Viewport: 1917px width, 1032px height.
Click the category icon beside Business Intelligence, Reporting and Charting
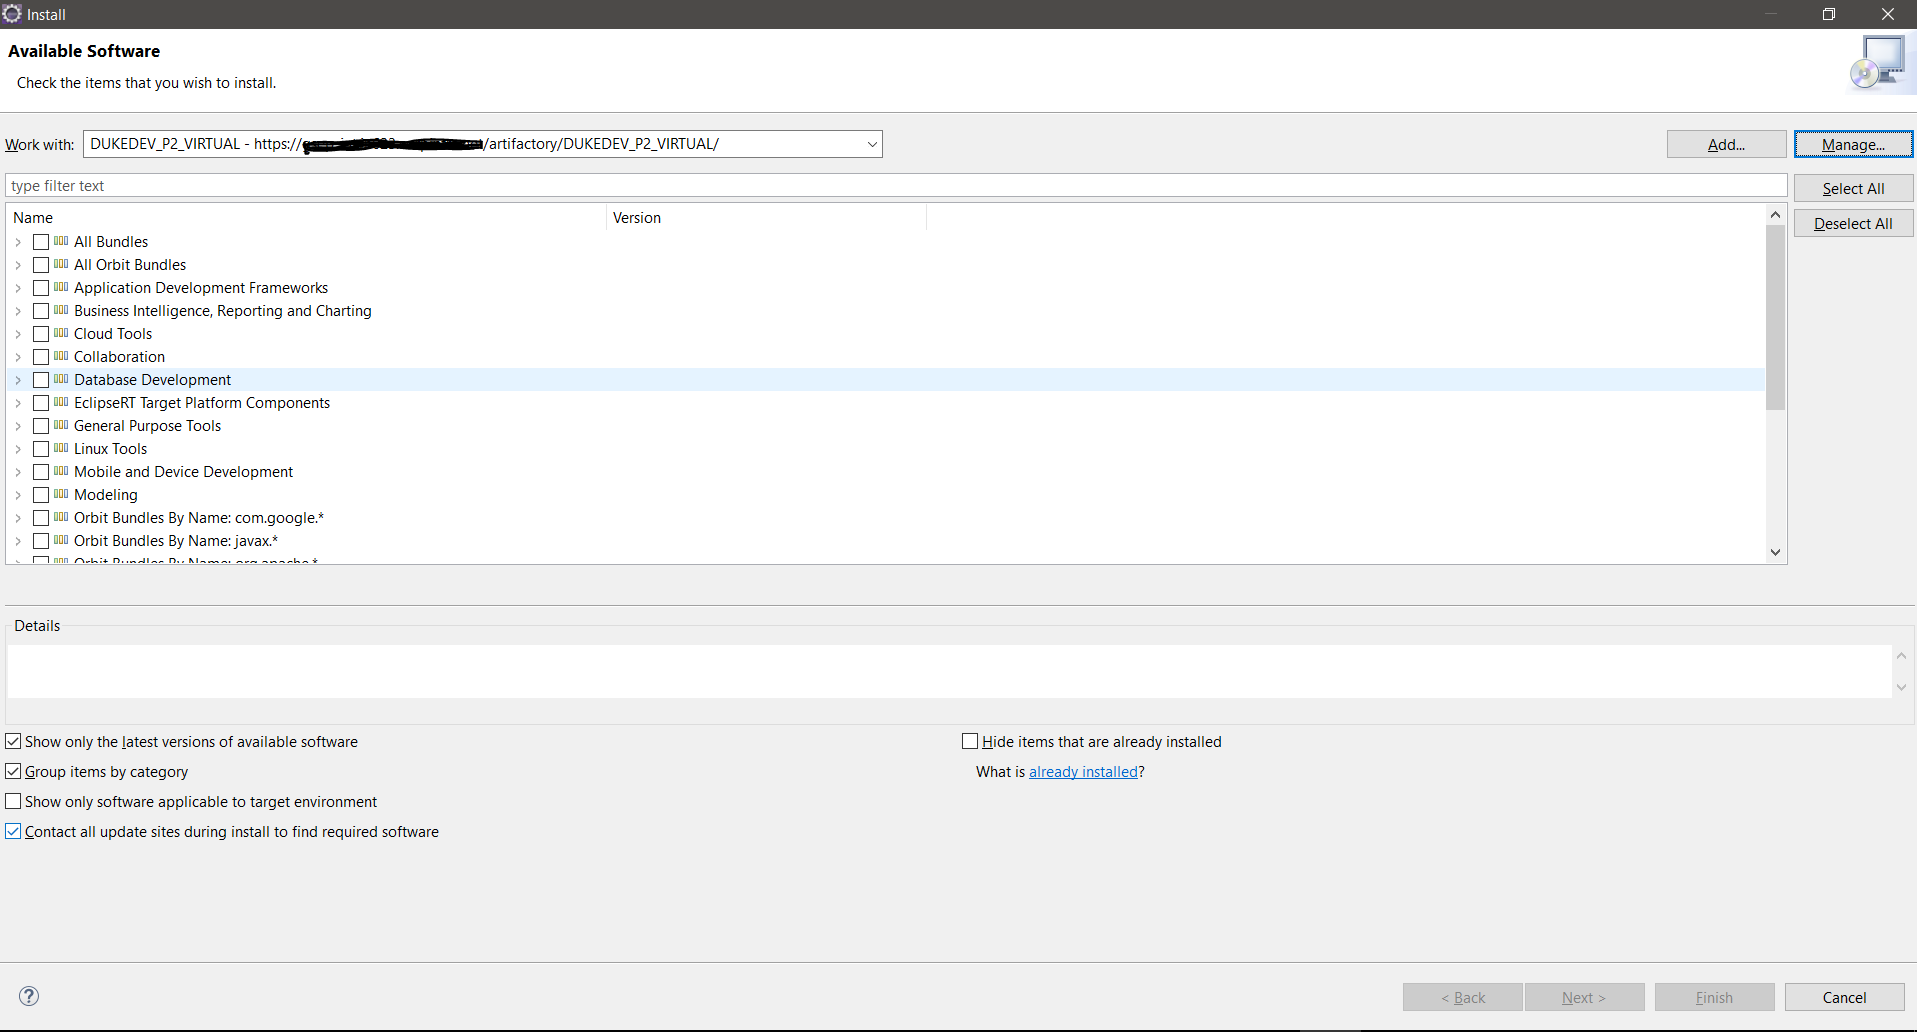[61, 310]
